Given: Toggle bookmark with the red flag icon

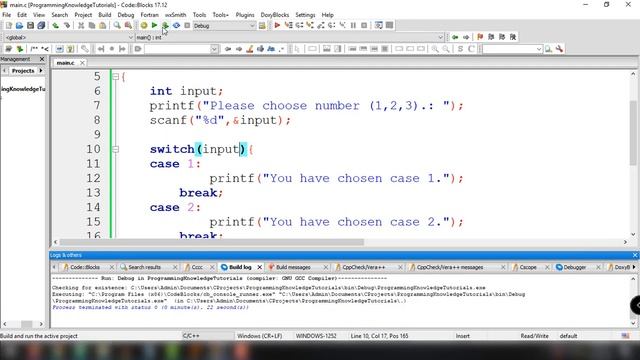Looking at the screenshot, I should pos(480,37).
